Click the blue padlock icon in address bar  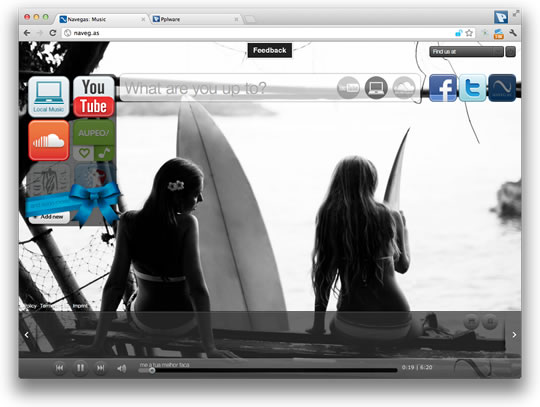pyautogui.click(x=458, y=33)
